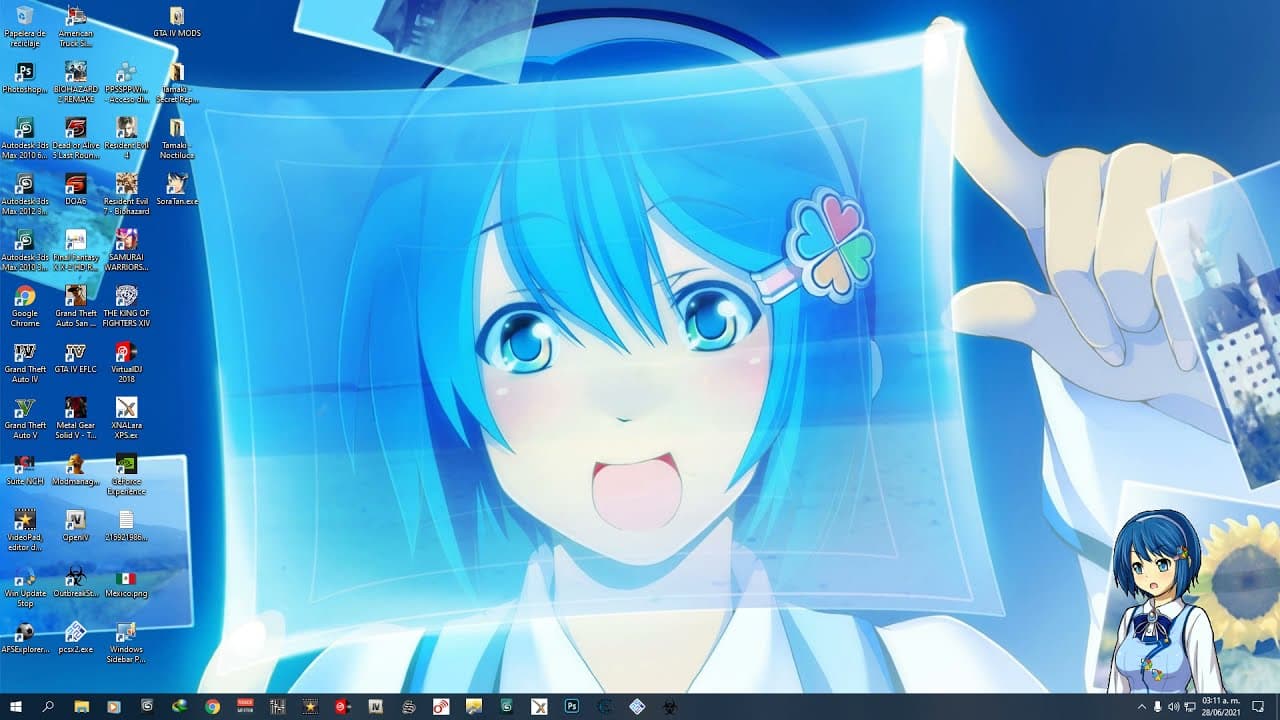This screenshot has height=720, width=1280.
Task: Select the SoraTan.exe desktop icon
Action: [177, 190]
